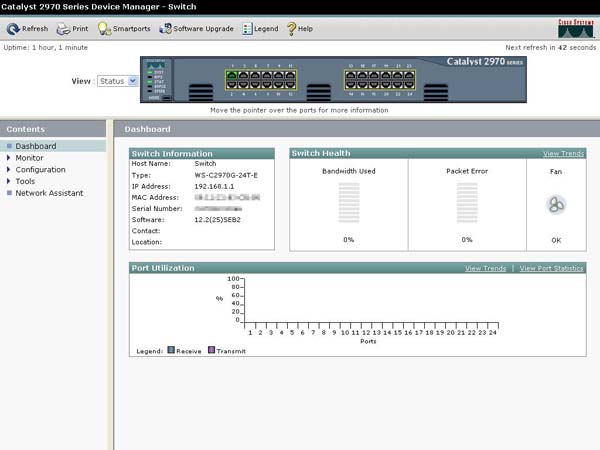Click port 12 on switch image
Image resolution: width=600 pixels, height=450 pixels.
[x=290, y=84]
